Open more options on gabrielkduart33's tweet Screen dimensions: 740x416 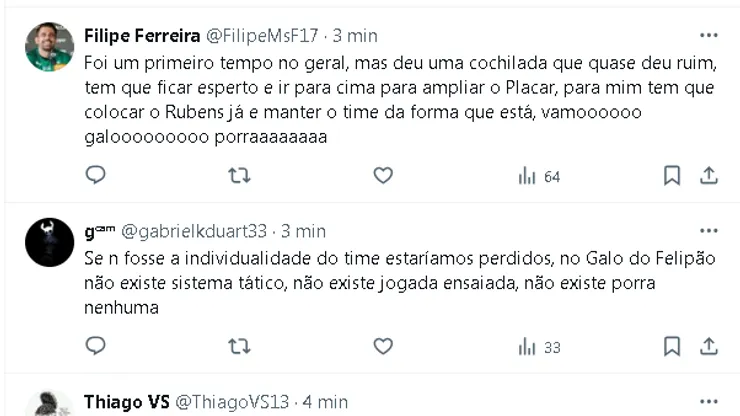[709, 231]
